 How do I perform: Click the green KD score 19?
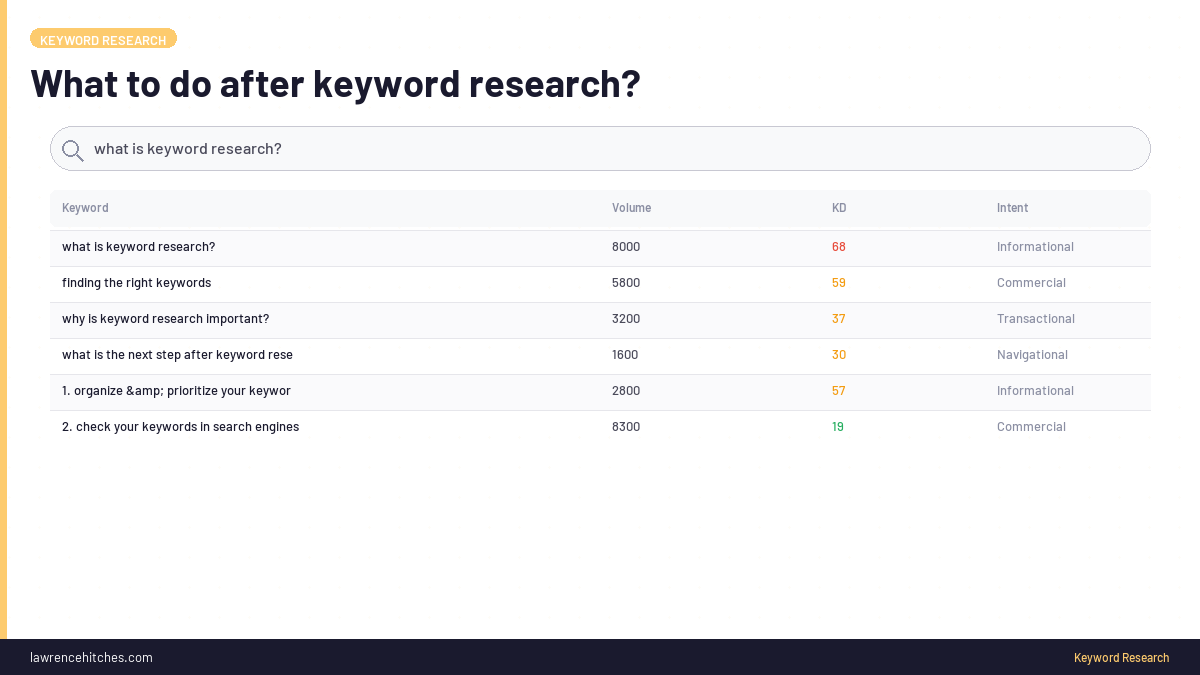pyautogui.click(x=838, y=426)
